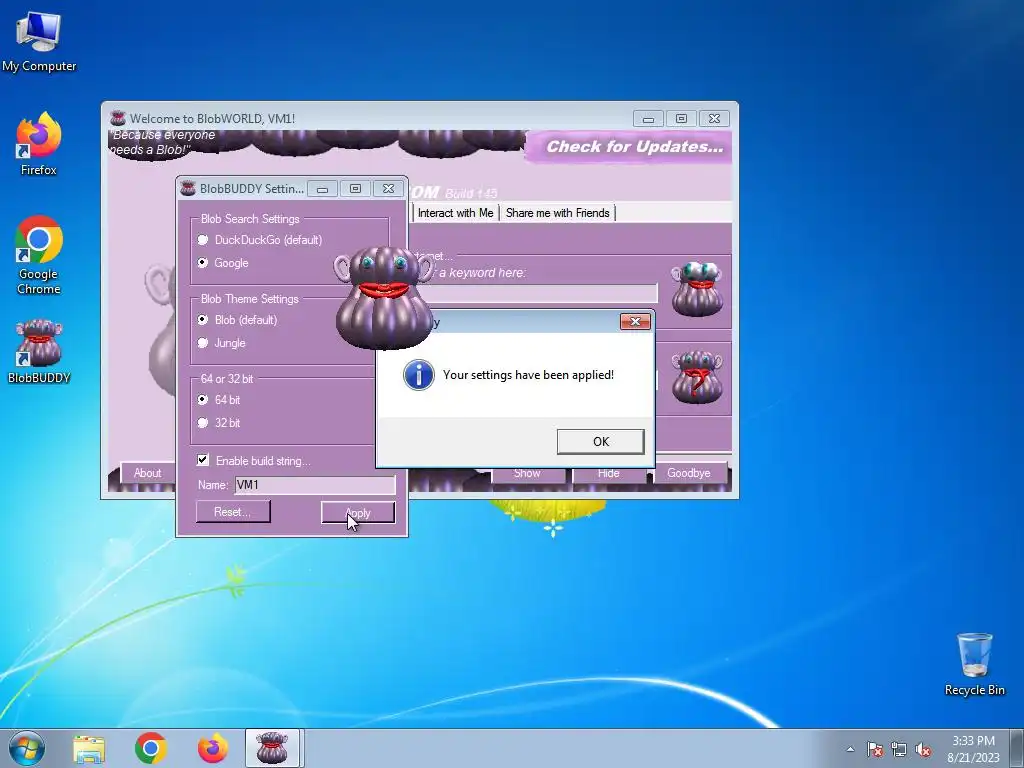Click the BlobWORLD window title bar icon
This screenshot has height=768, width=1024.
click(x=118, y=118)
